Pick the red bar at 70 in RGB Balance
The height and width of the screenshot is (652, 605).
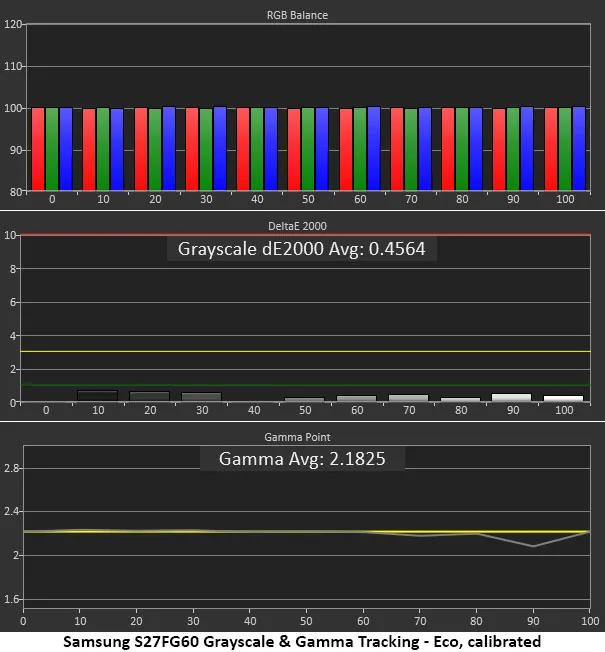click(x=397, y=148)
